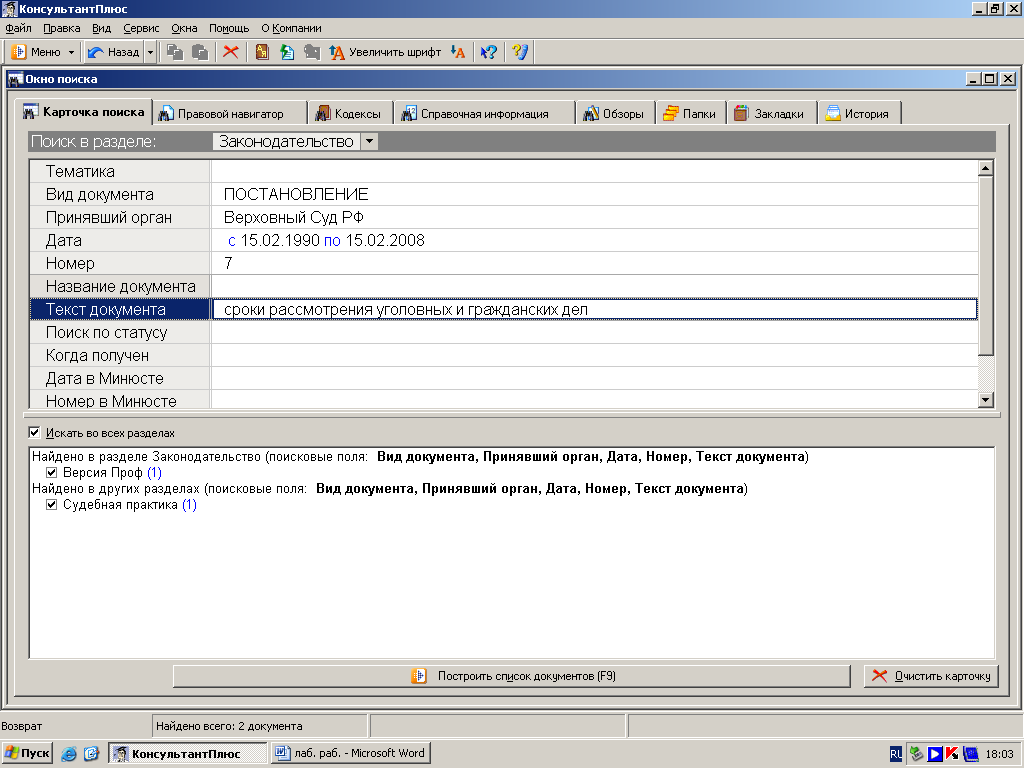The width and height of the screenshot is (1024, 768).
Task: Switch to the Закладки tab
Action: pos(771,114)
